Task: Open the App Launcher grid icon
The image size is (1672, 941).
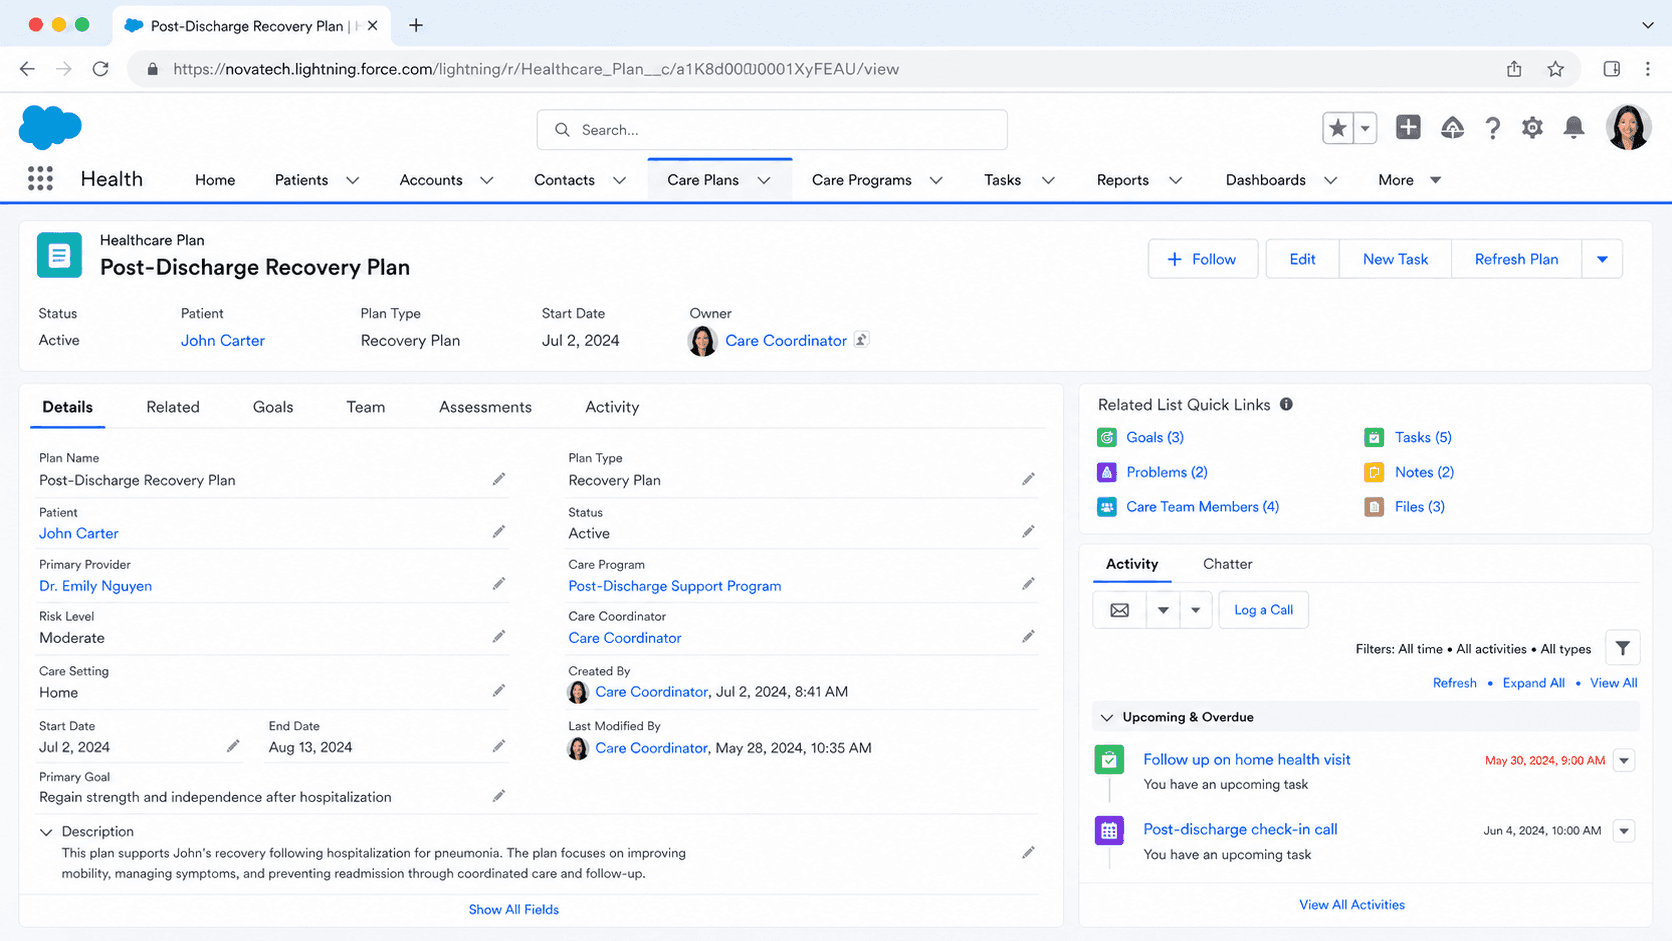Action: pyautogui.click(x=40, y=179)
